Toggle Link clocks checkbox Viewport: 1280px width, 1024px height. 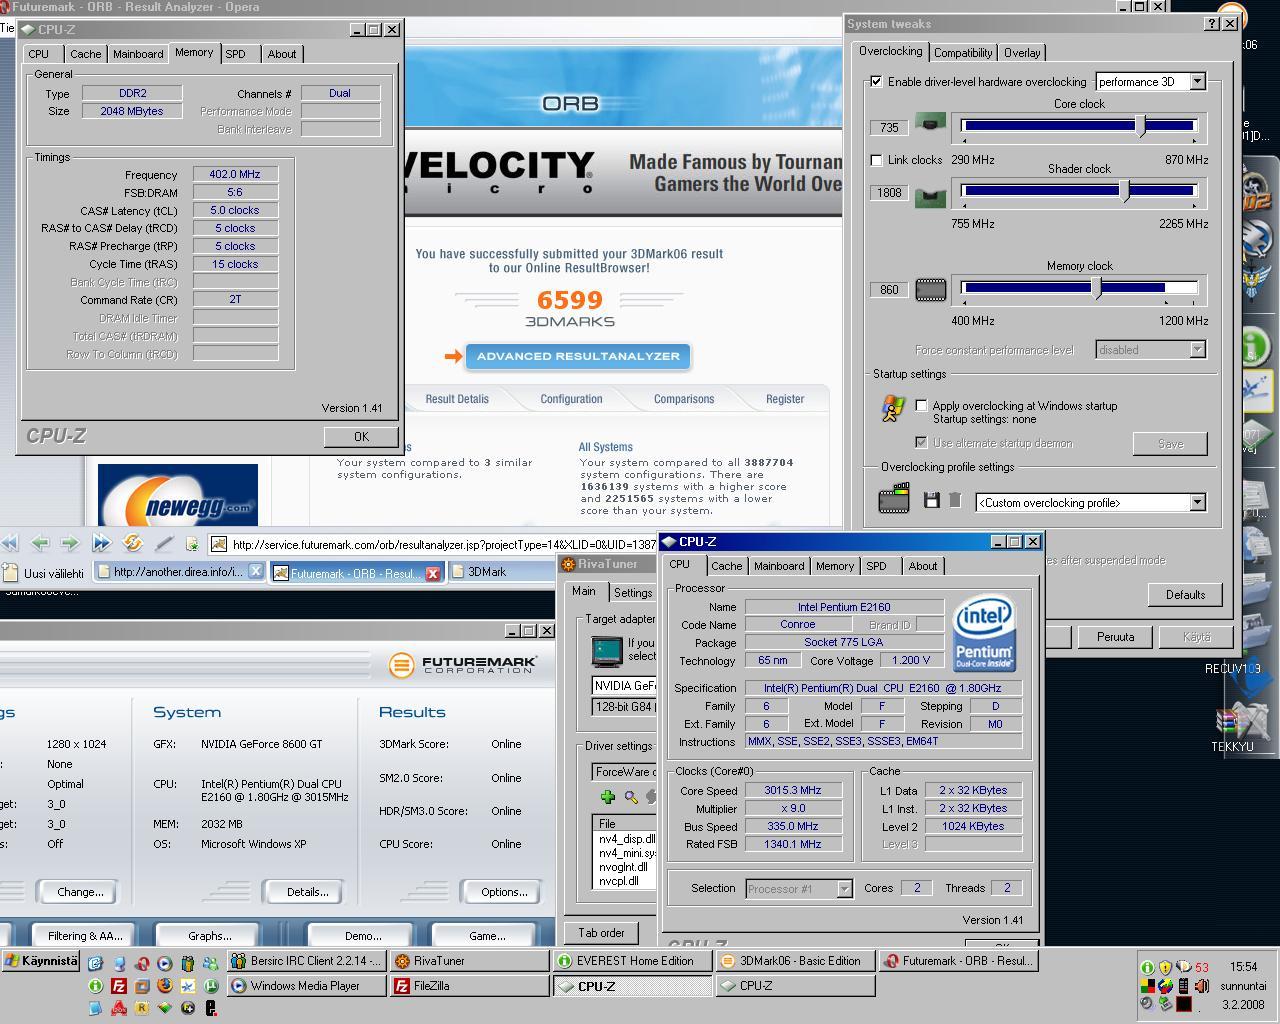pyautogui.click(x=877, y=160)
